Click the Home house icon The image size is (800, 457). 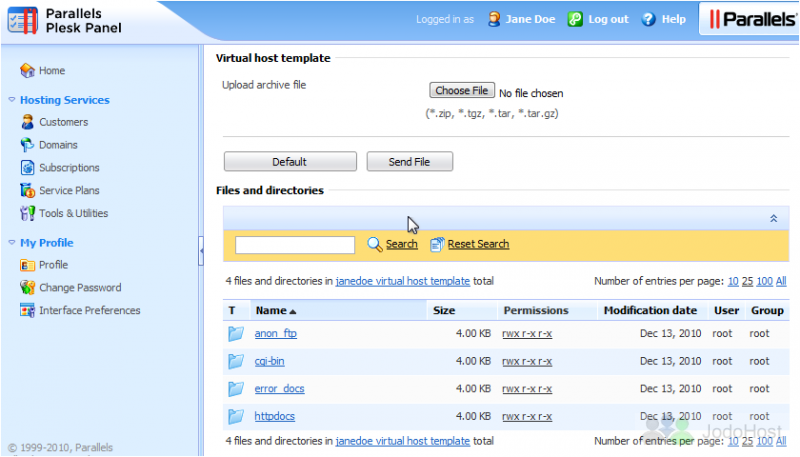(28, 70)
